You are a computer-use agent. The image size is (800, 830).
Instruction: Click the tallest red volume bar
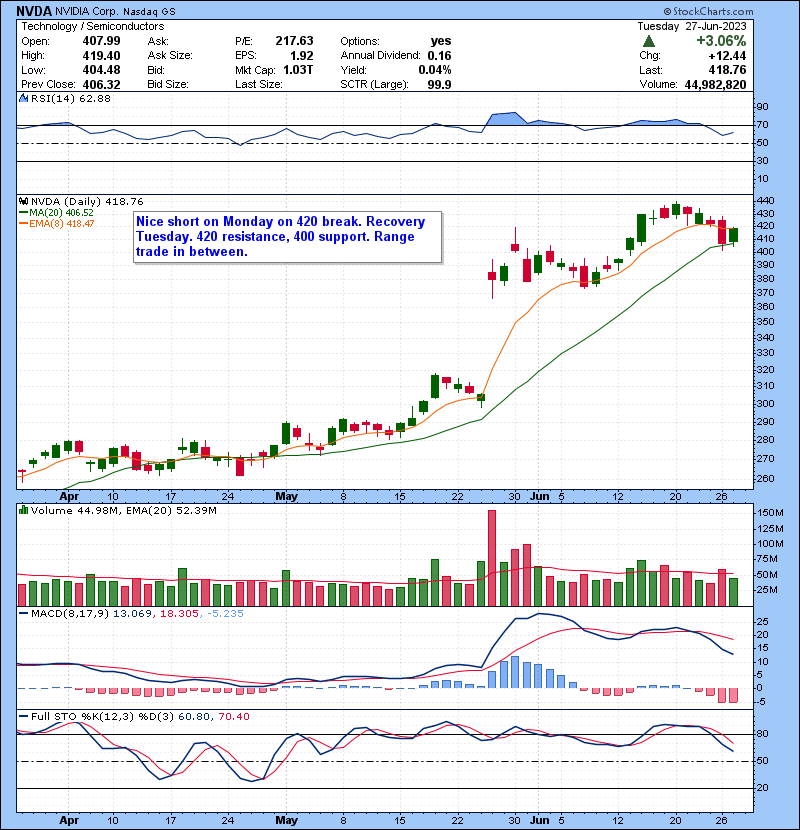[x=492, y=558]
